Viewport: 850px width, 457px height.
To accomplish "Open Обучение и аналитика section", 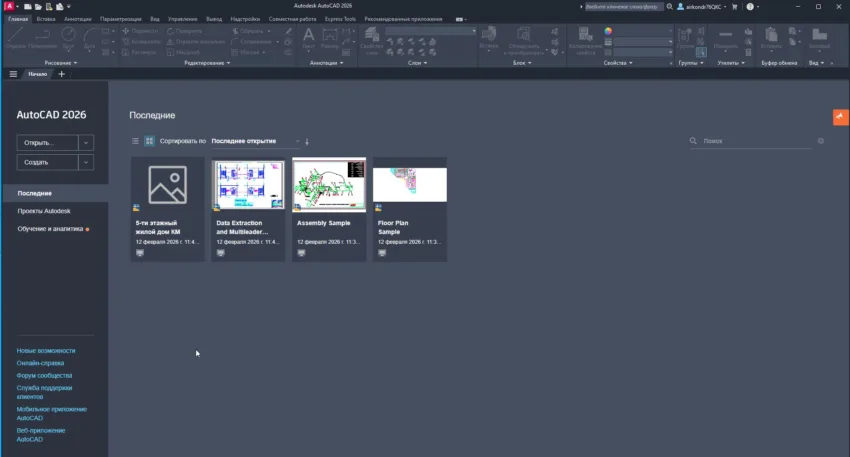I will [x=50, y=229].
